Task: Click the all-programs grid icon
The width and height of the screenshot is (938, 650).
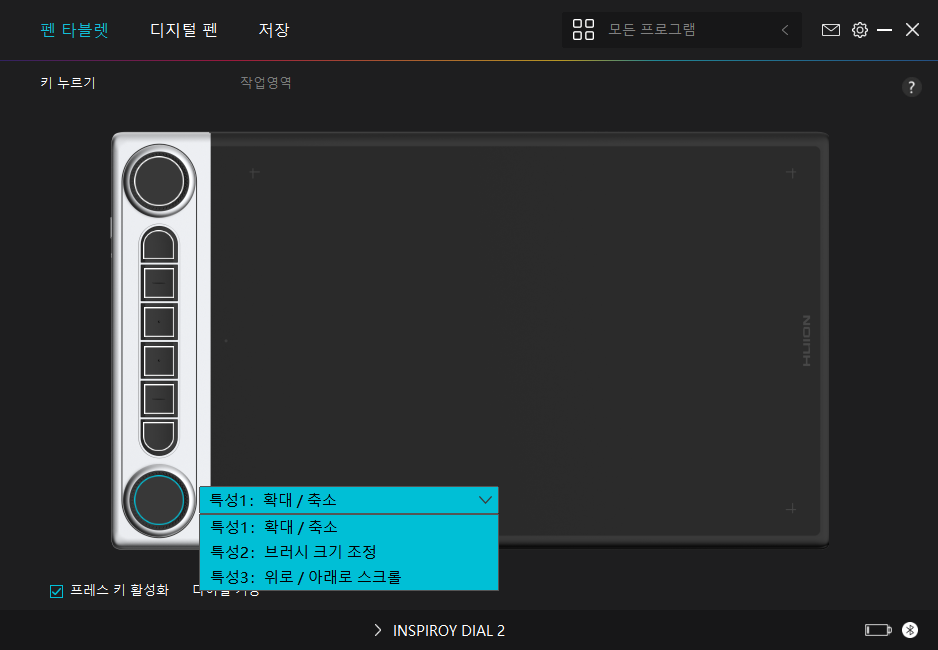Action: click(583, 30)
